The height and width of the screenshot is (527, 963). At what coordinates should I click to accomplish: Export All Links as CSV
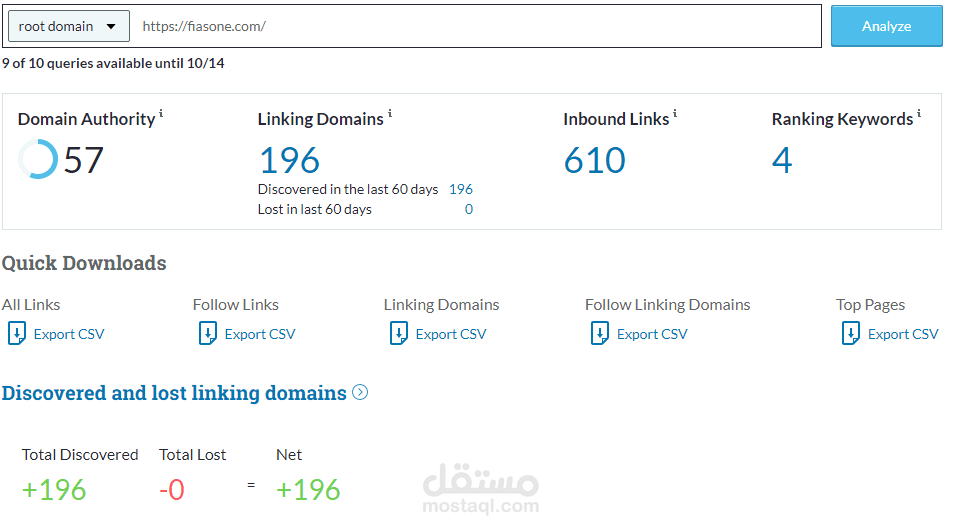point(69,334)
